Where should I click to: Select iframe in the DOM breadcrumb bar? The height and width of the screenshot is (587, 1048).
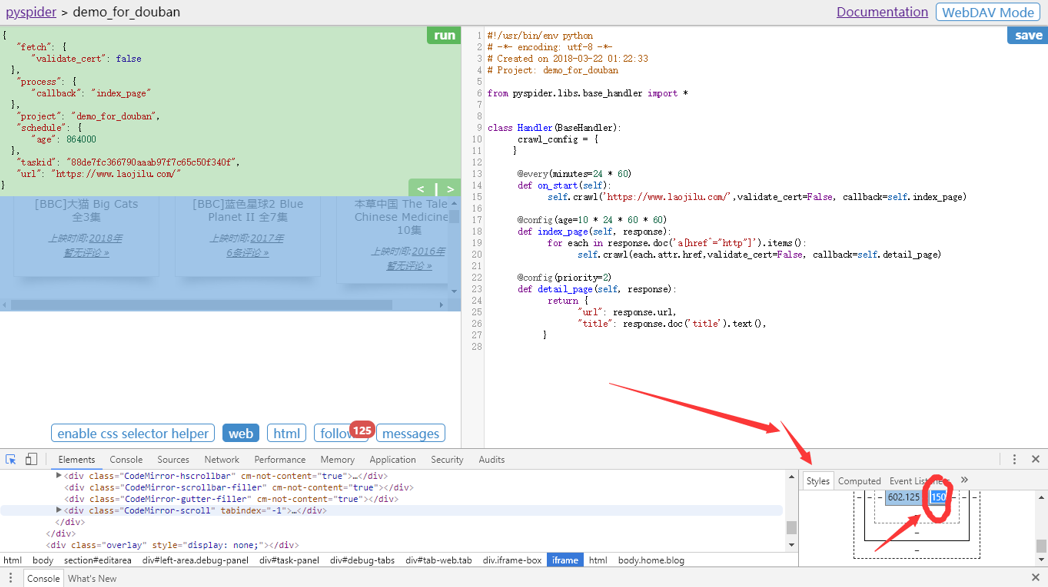(564, 560)
